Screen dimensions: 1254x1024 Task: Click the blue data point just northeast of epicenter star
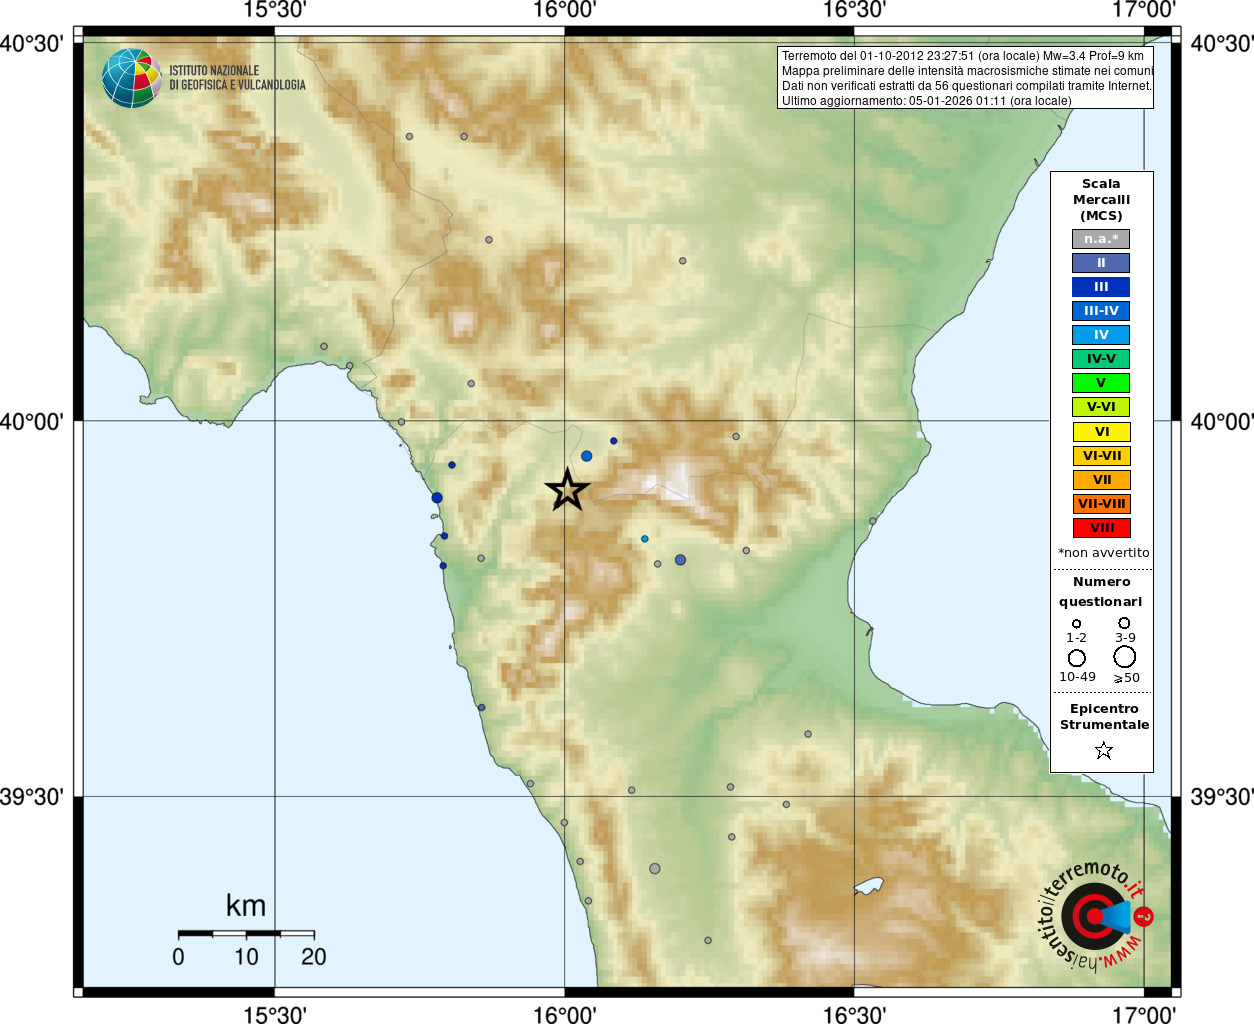coord(587,456)
